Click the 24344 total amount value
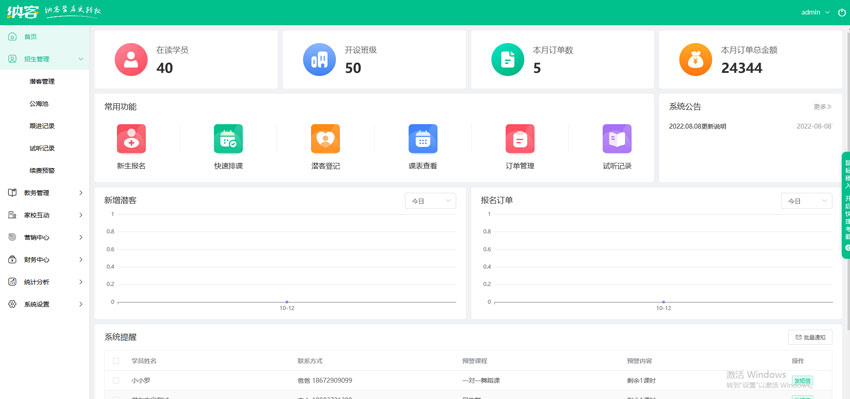Viewport: 850px width, 399px height. coord(742,68)
